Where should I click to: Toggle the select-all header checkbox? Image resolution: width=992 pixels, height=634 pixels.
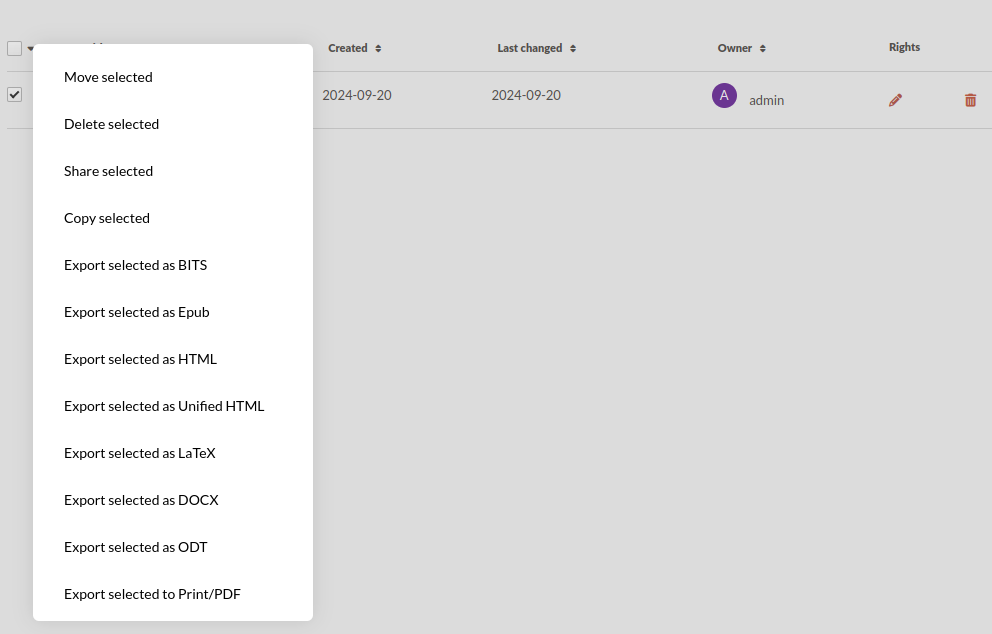tap(15, 48)
